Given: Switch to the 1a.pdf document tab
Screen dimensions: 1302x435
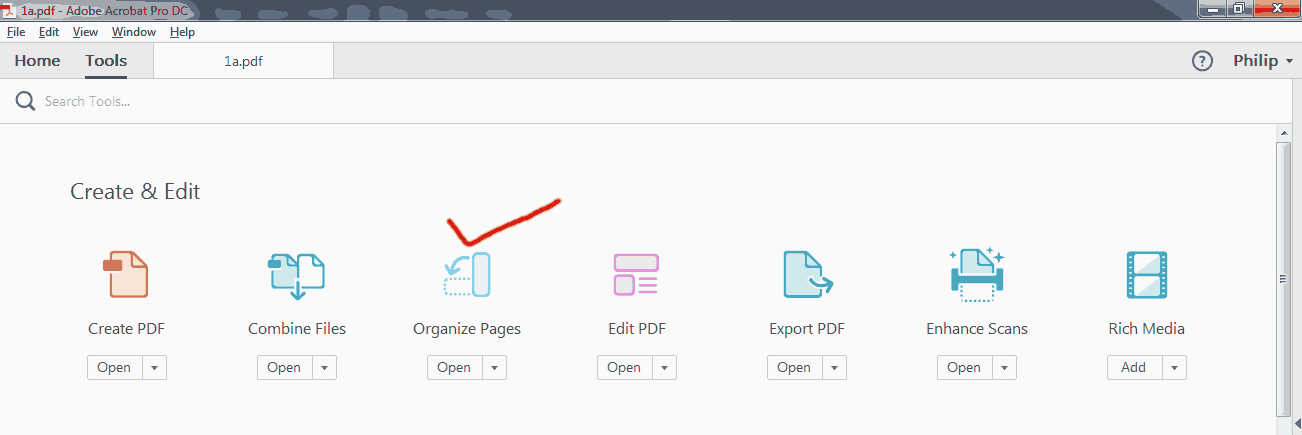Looking at the screenshot, I should pos(244,61).
